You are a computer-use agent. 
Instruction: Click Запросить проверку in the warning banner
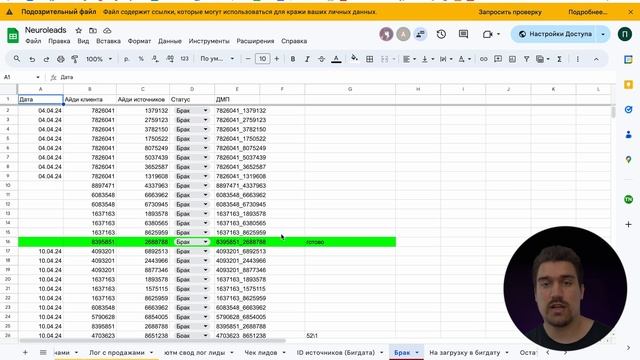pyautogui.click(x=510, y=12)
